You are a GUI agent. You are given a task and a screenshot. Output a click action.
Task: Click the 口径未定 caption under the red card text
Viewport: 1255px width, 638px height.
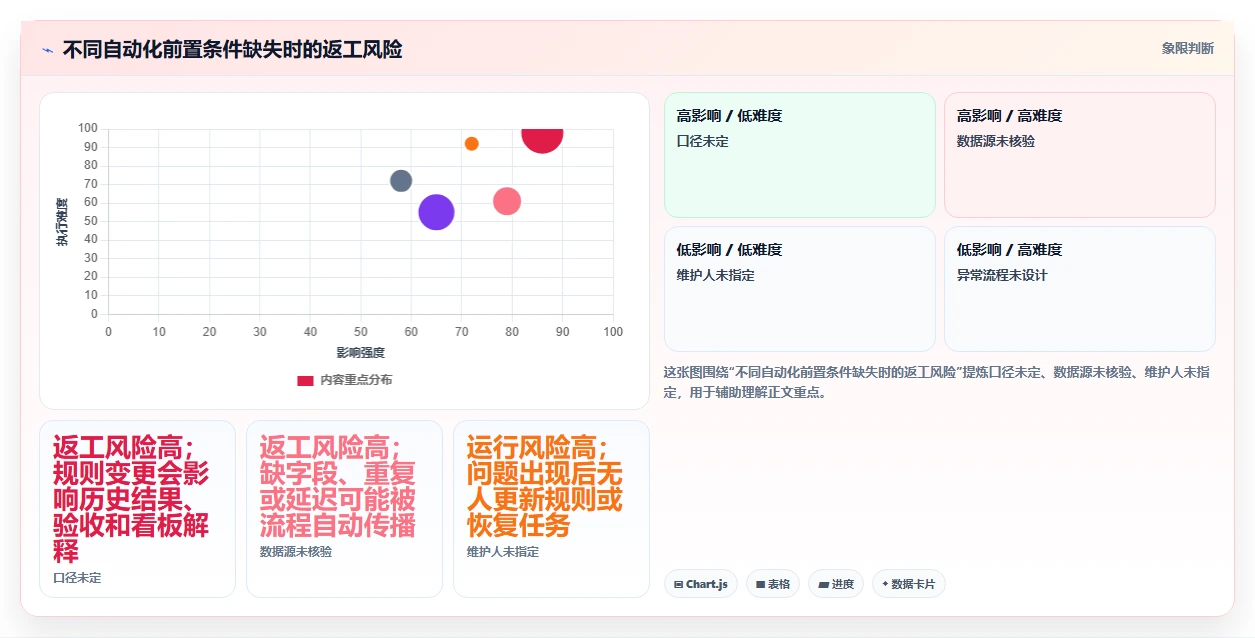[x=77, y=578]
